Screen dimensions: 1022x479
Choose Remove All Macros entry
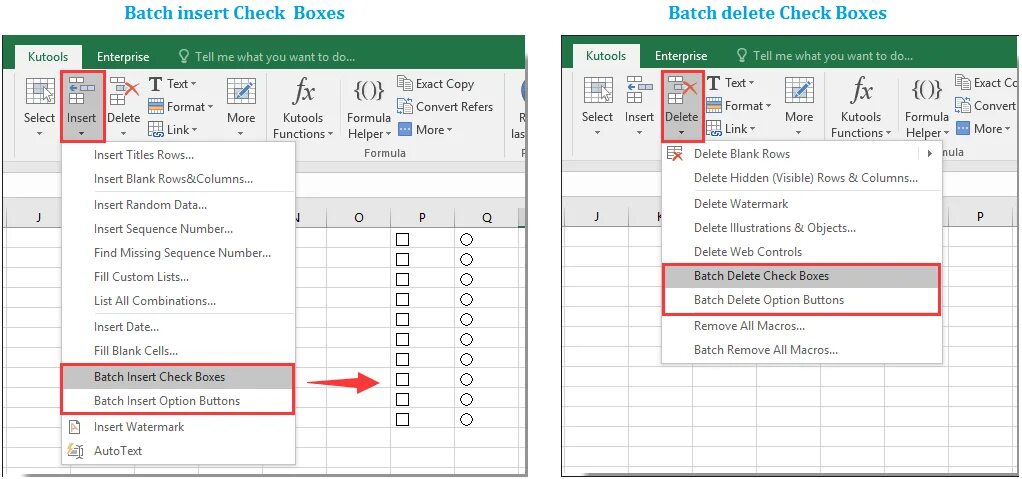pos(802,326)
